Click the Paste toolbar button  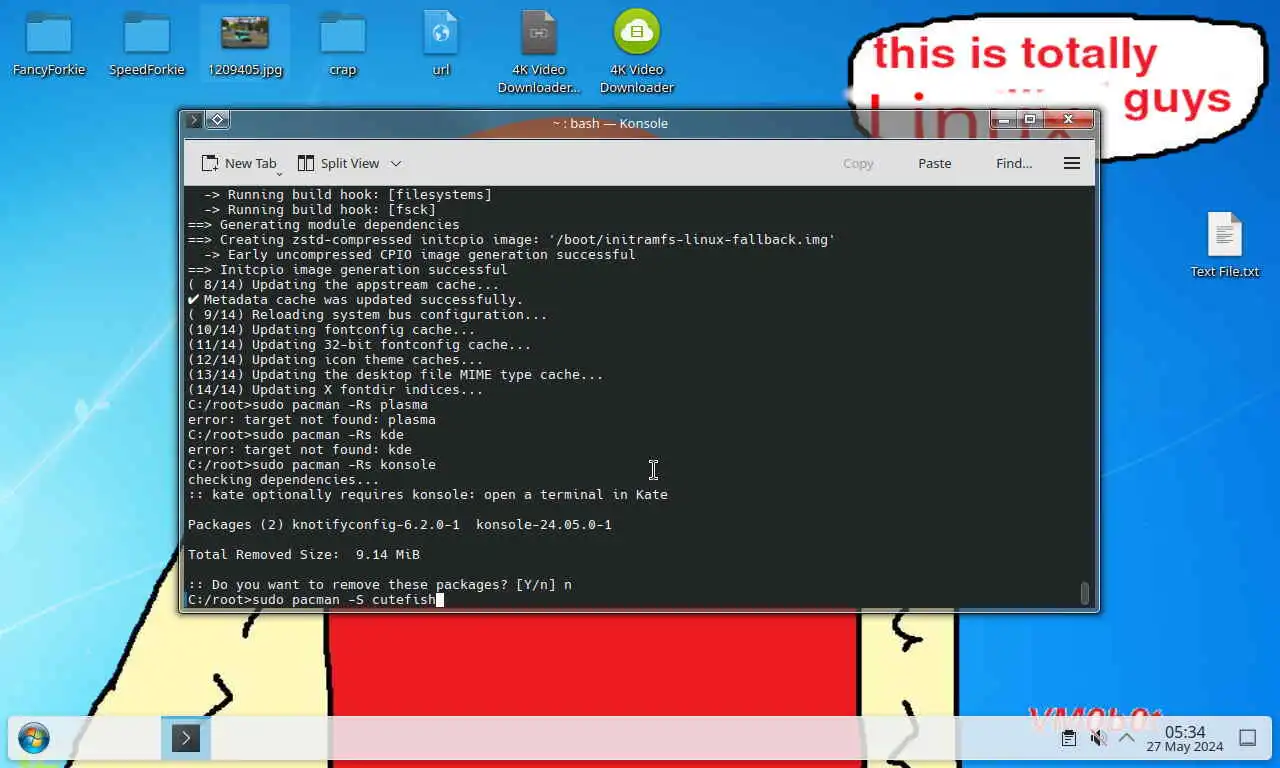tap(935, 163)
